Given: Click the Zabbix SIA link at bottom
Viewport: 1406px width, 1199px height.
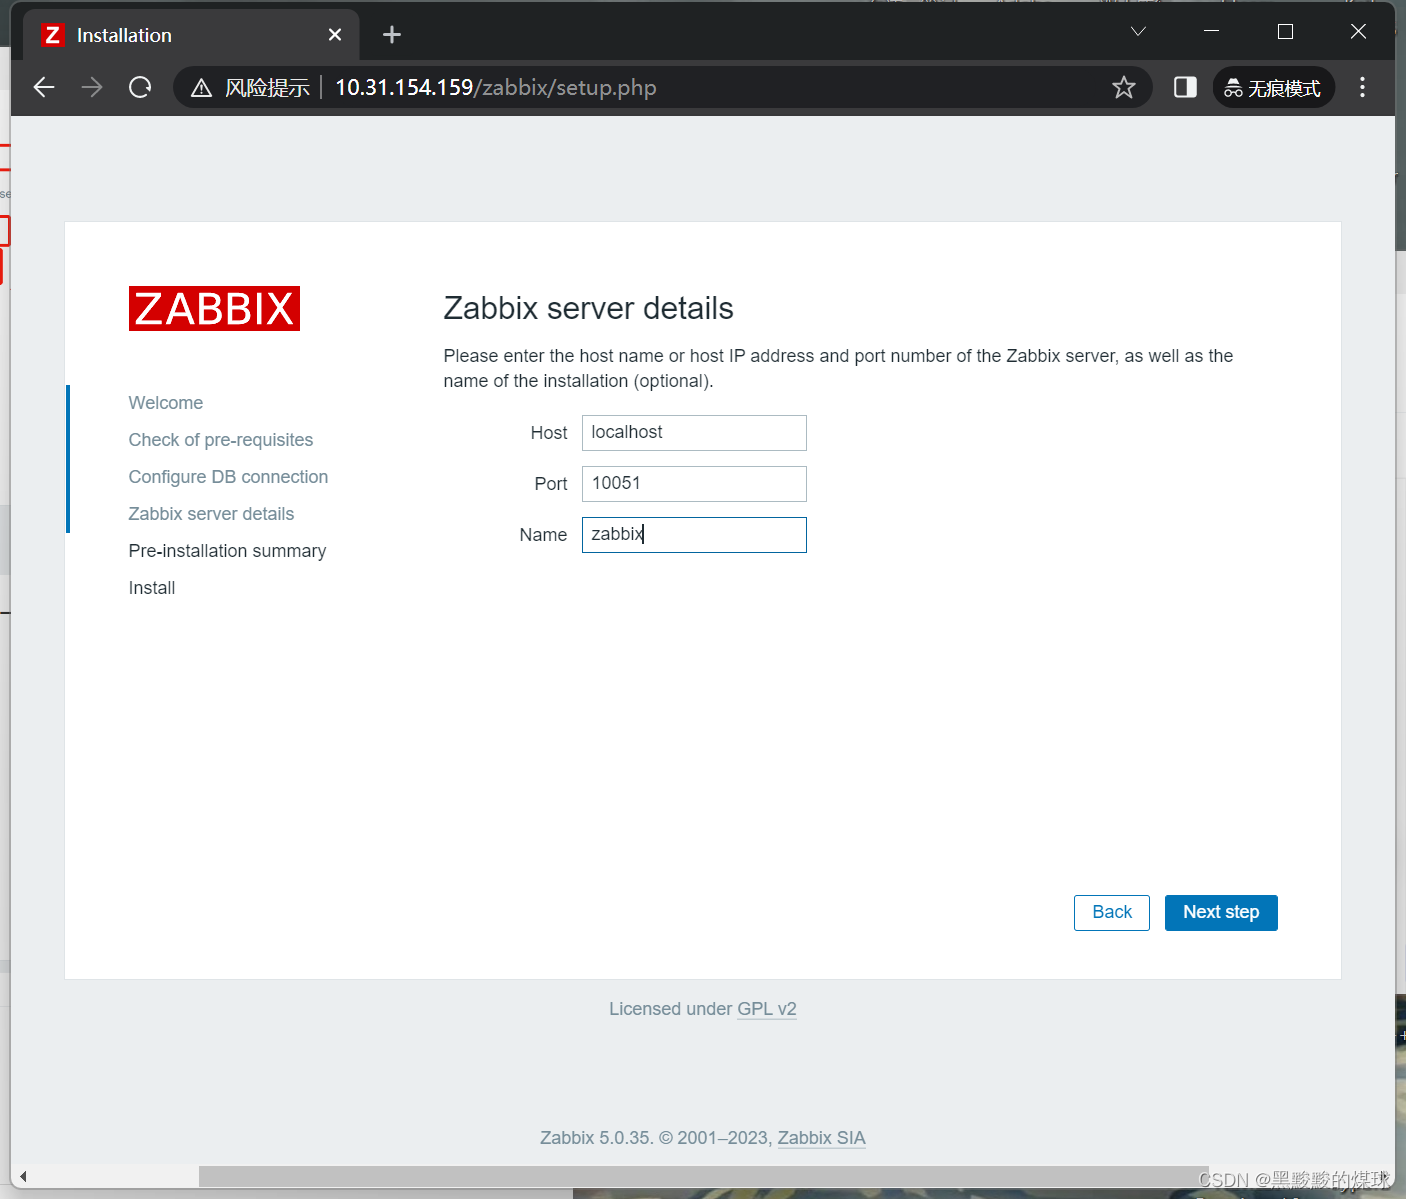Looking at the screenshot, I should tap(821, 1138).
